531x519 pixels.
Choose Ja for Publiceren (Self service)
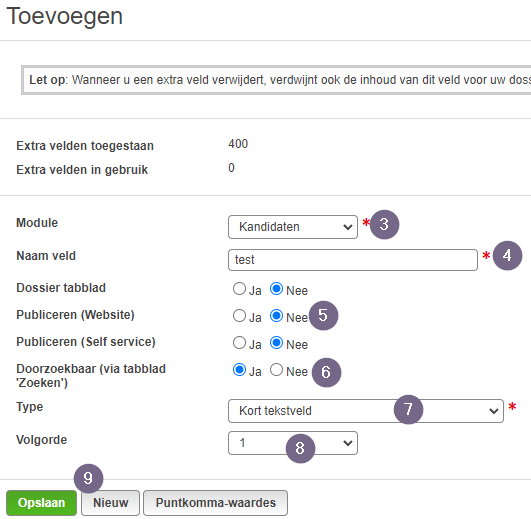point(239,343)
